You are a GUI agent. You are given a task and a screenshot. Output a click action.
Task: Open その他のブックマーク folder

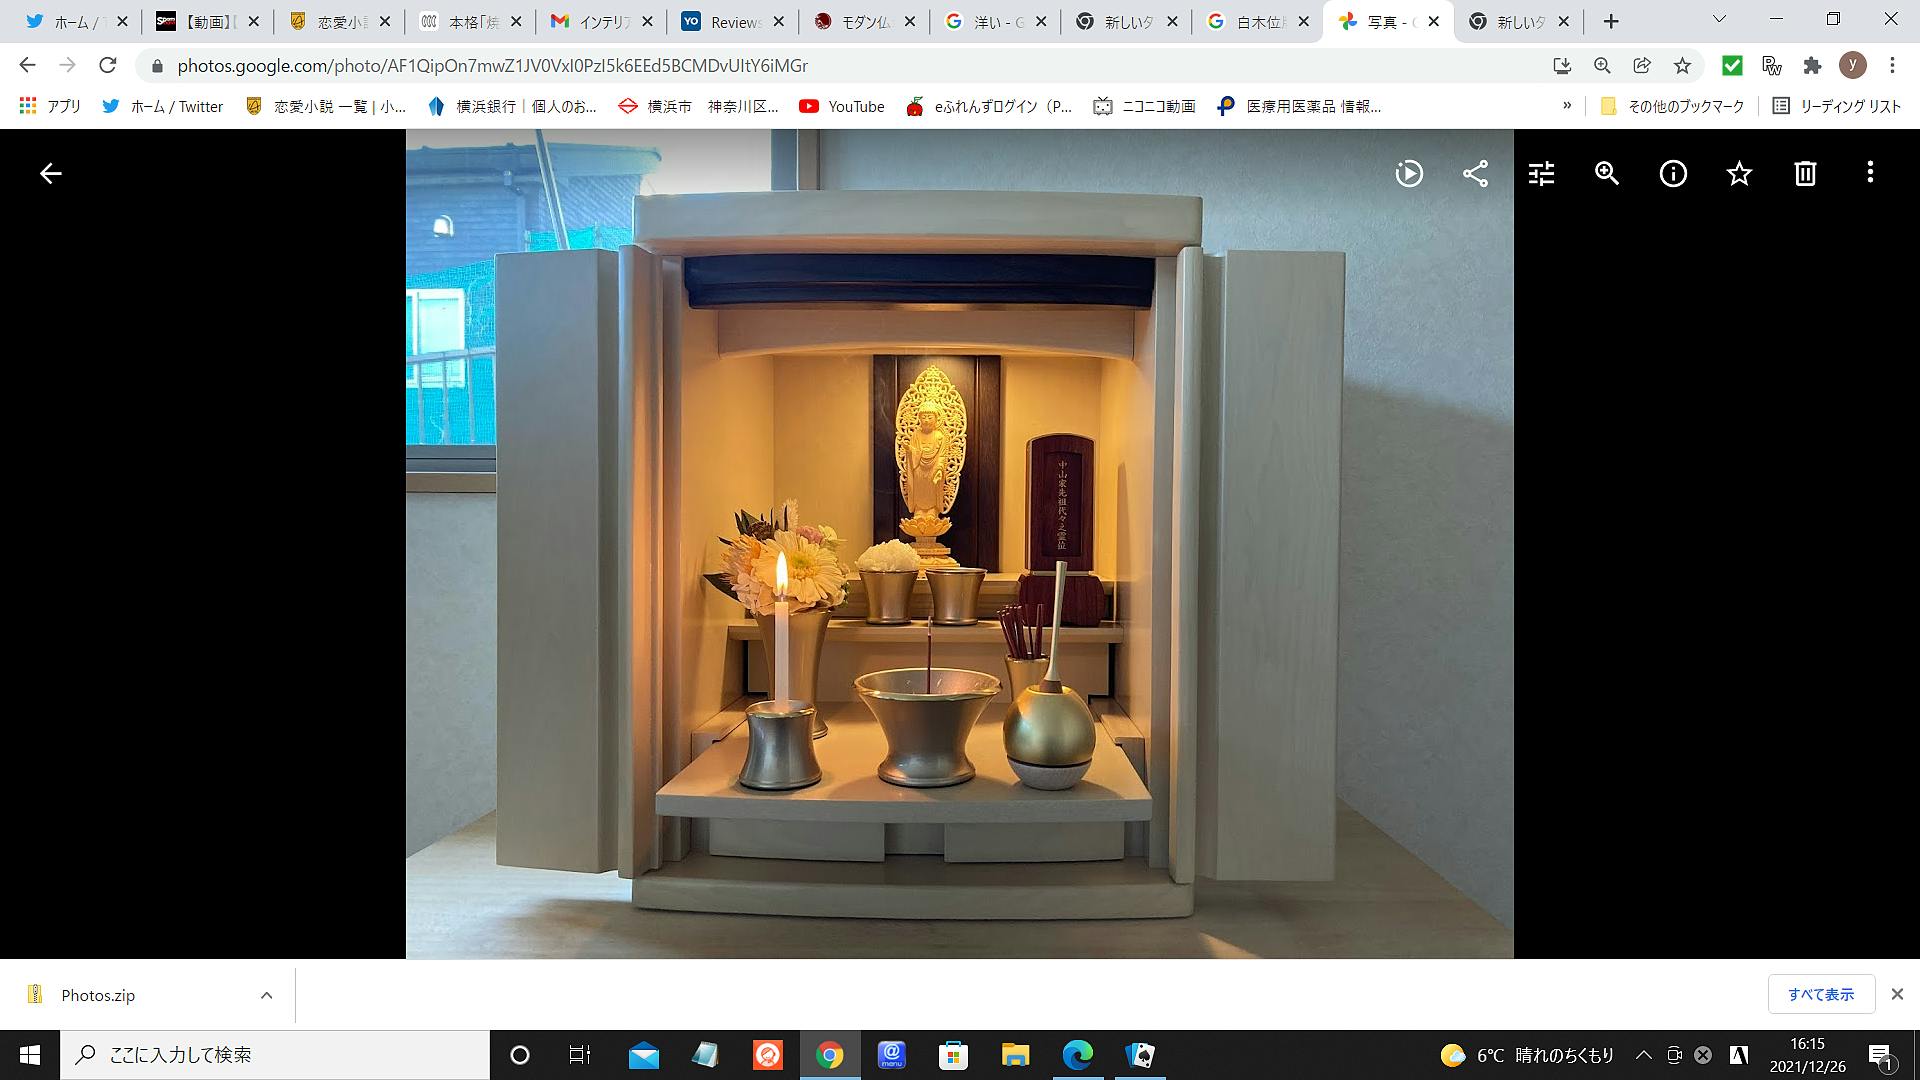(1672, 106)
